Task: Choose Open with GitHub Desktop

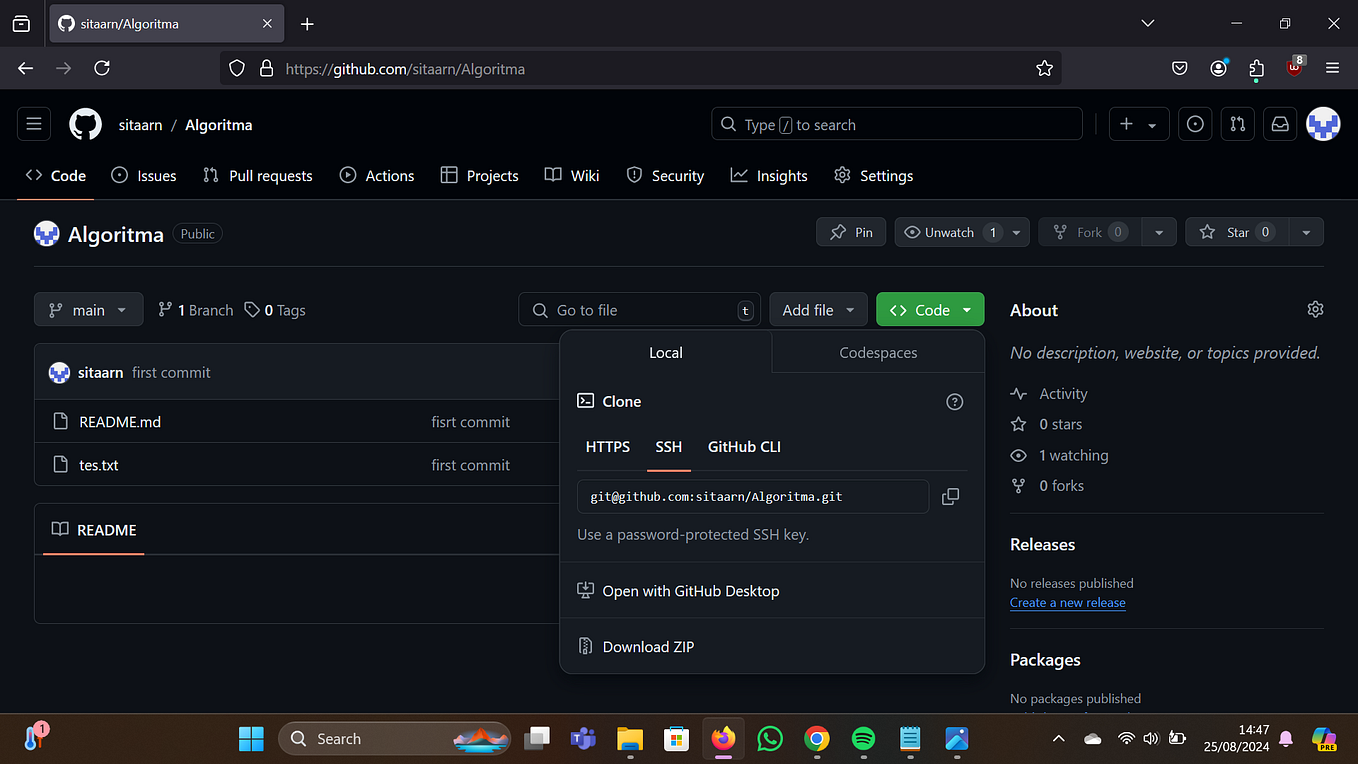Action: [690, 590]
